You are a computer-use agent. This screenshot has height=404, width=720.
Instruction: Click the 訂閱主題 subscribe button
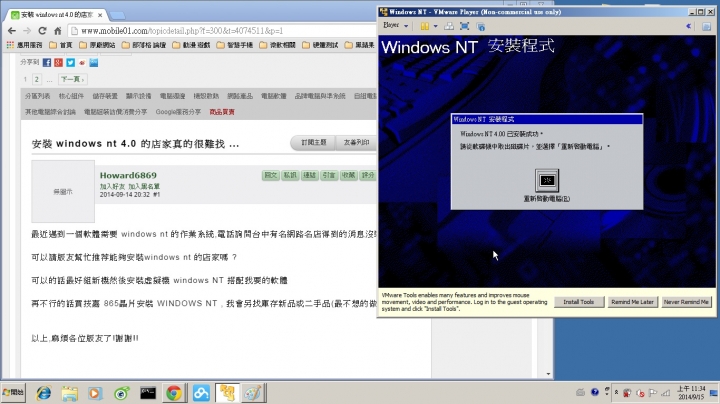pos(314,143)
